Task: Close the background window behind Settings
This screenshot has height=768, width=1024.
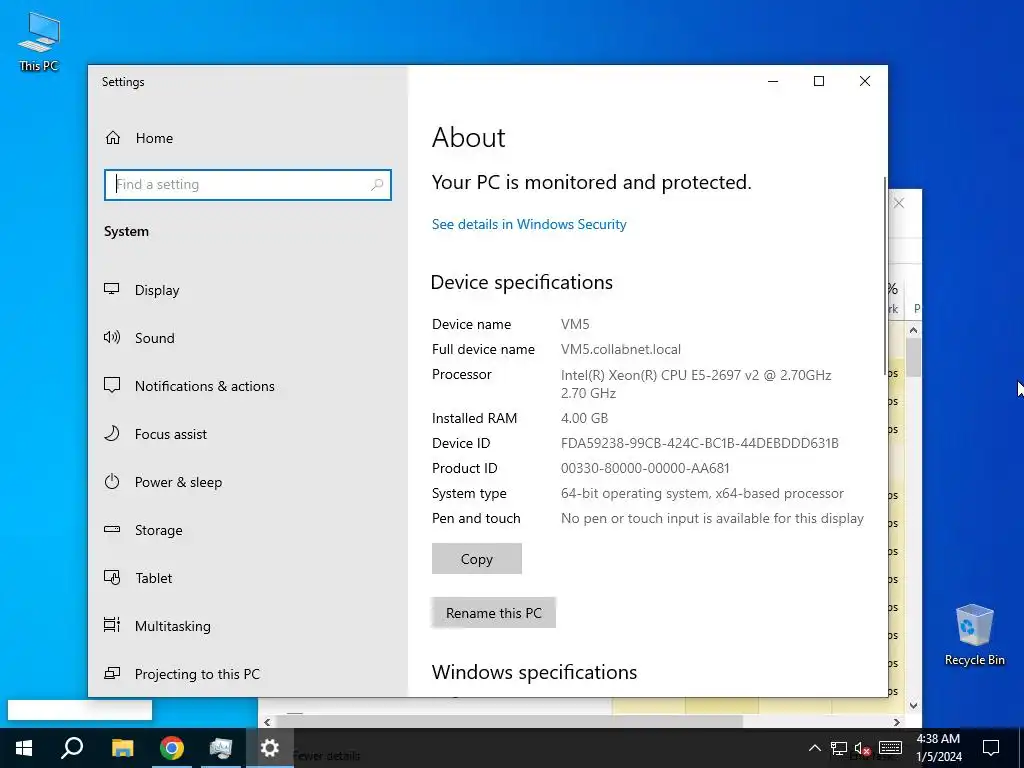Action: (x=899, y=203)
